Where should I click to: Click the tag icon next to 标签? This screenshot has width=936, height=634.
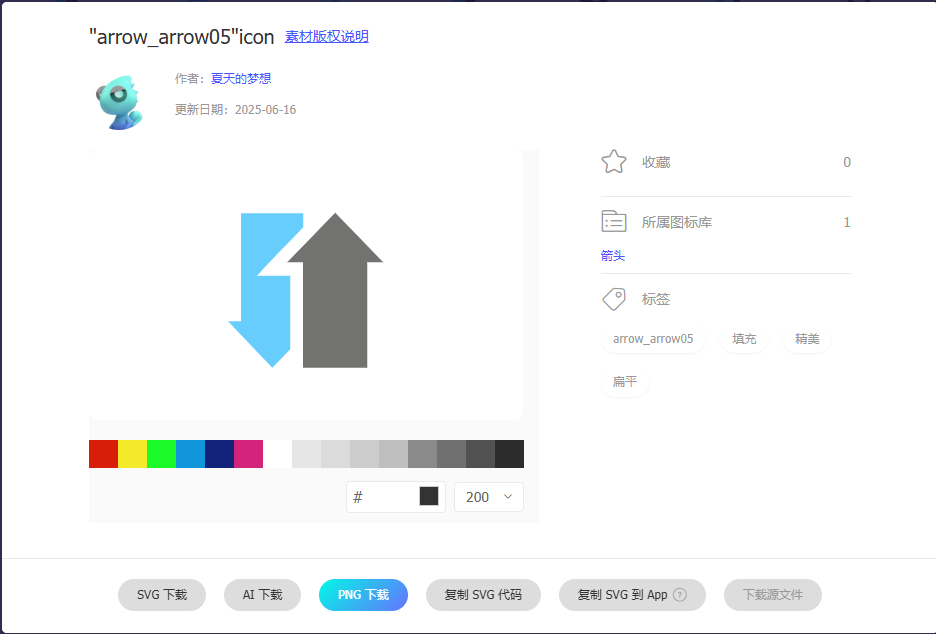613,298
